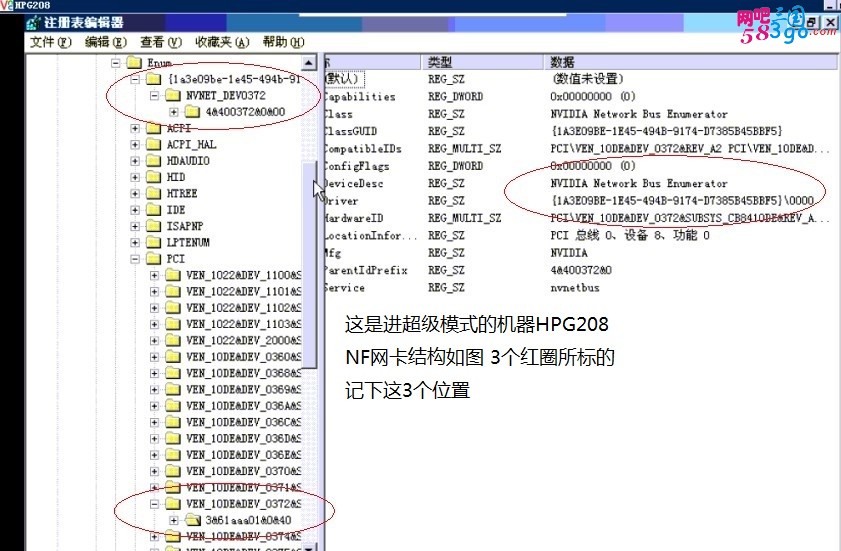Expand the HID key
The width and height of the screenshot is (841, 551).
(x=135, y=177)
